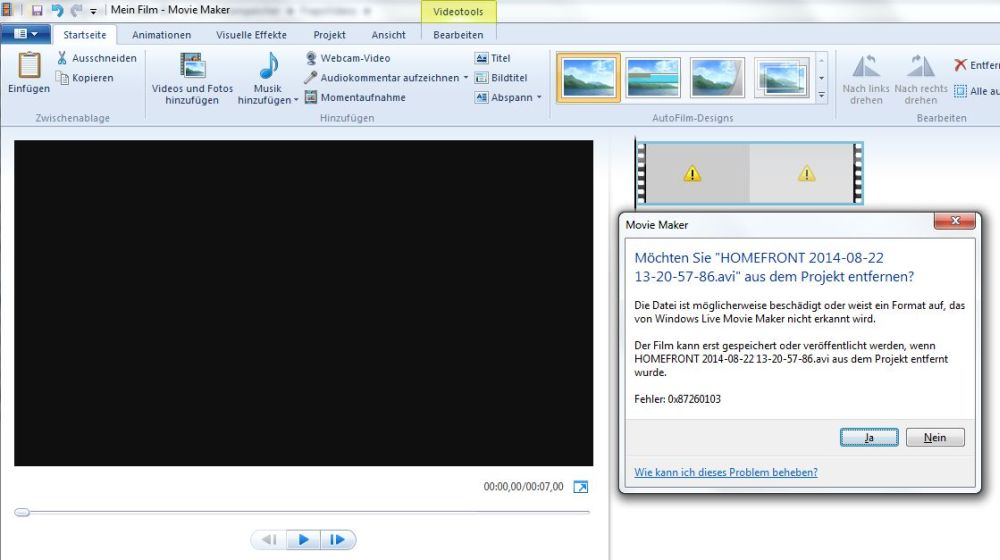Switch to Startseite tab

pyautogui.click(x=85, y=35)
